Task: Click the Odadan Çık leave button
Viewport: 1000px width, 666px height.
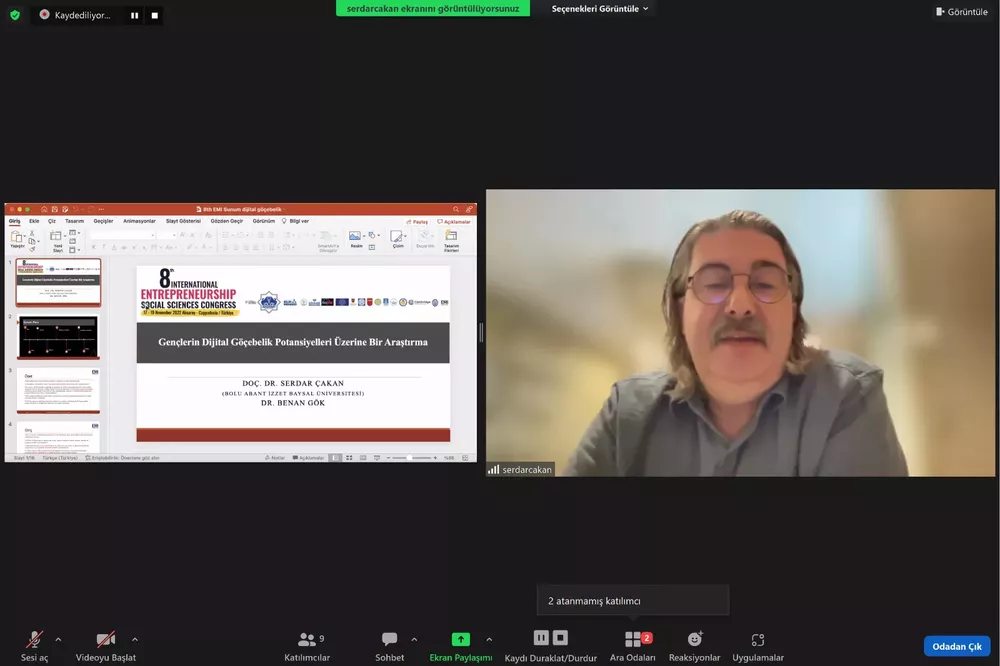Action: [956, 646]
